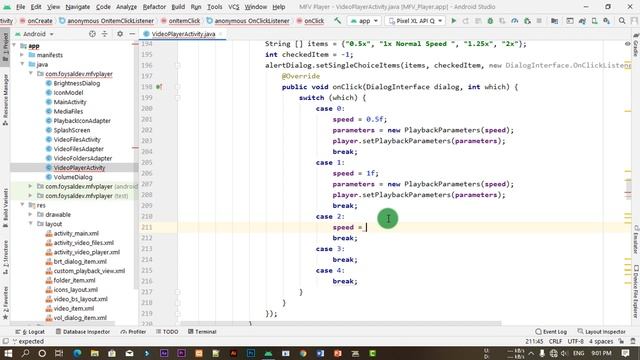640x360 pixels.
Task: Toggle the Emulator side panel
Action: click(x=636, y=240)
